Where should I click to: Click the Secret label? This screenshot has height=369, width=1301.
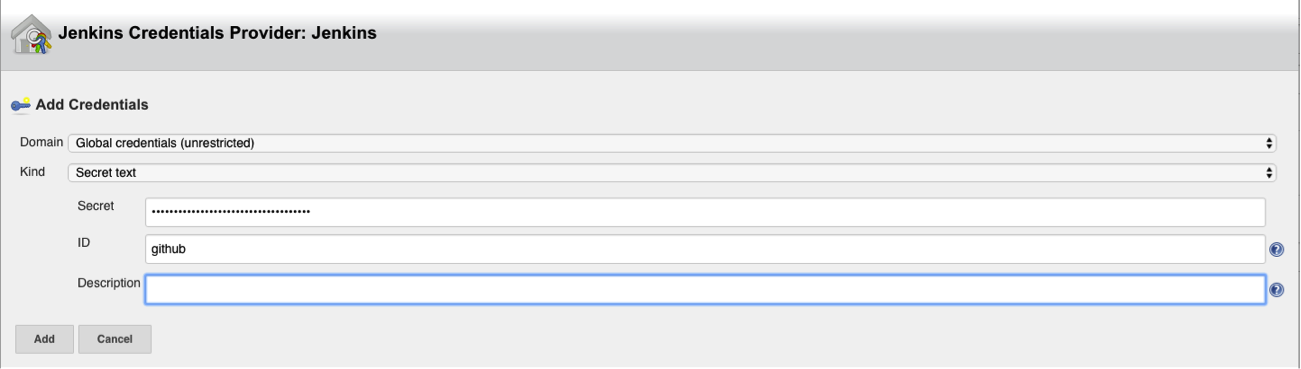point(96,206)
